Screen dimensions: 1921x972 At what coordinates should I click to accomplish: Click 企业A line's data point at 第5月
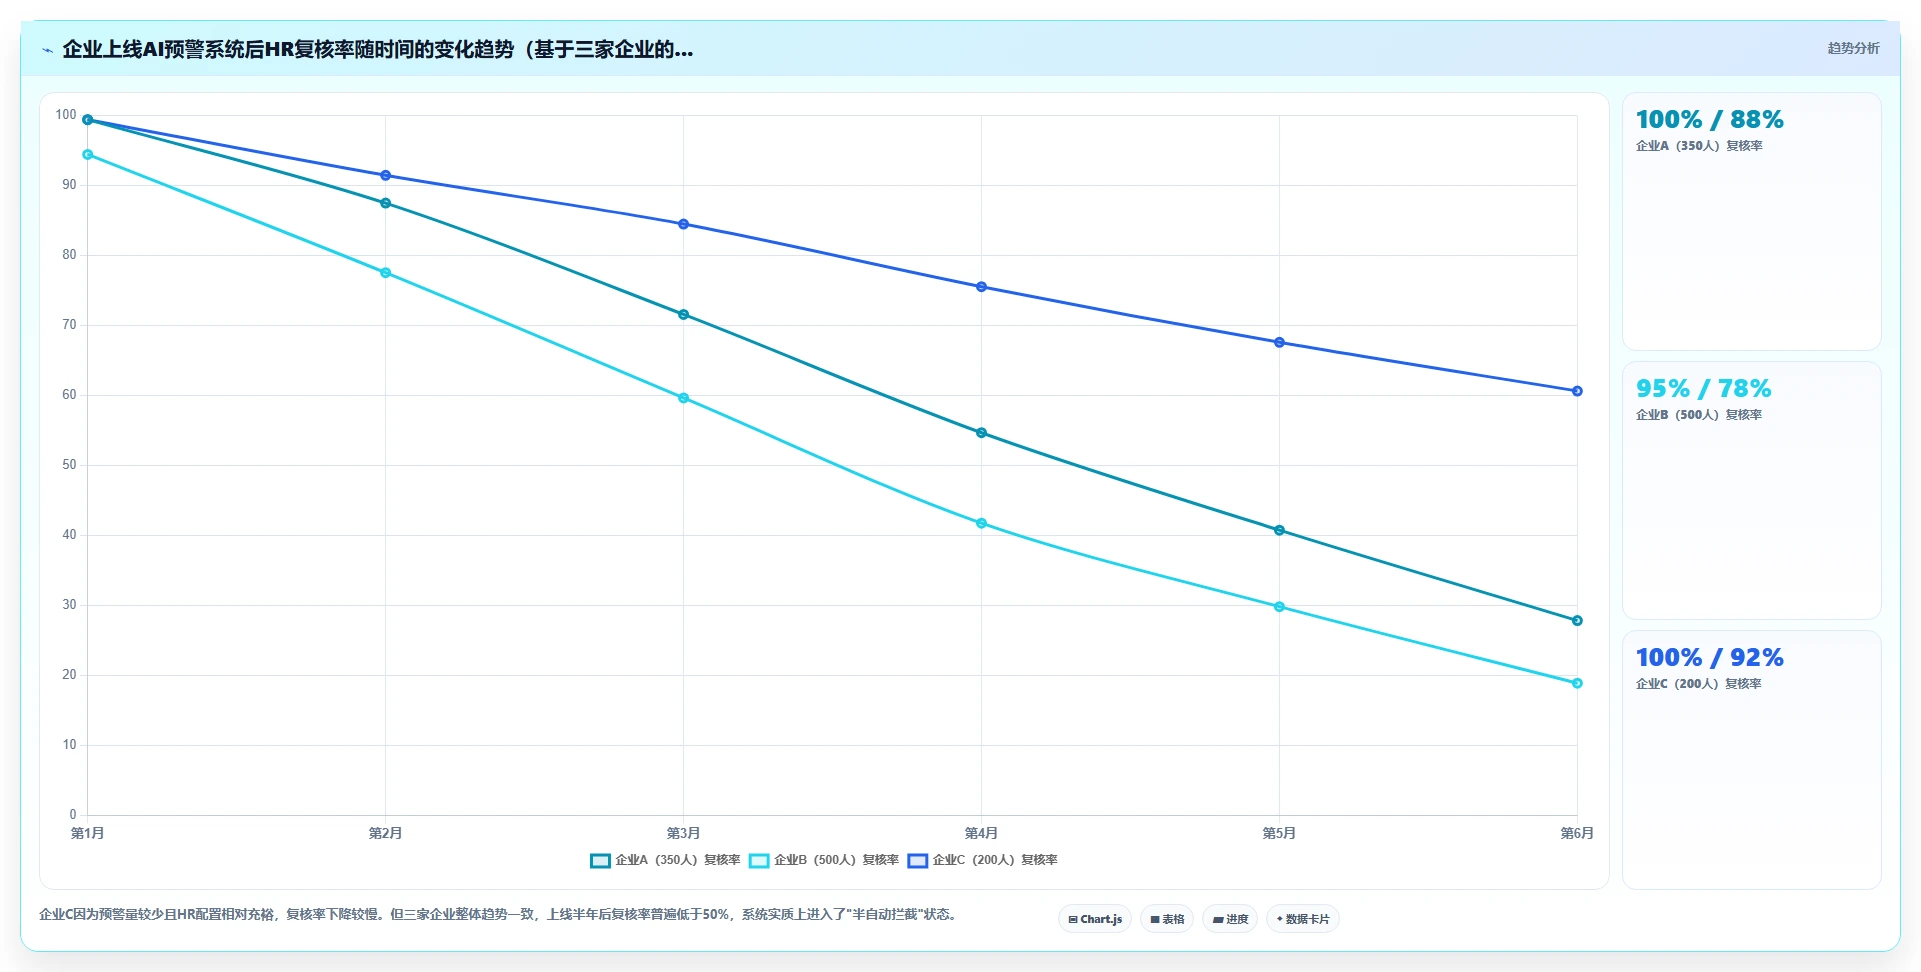pos(1280,531)
